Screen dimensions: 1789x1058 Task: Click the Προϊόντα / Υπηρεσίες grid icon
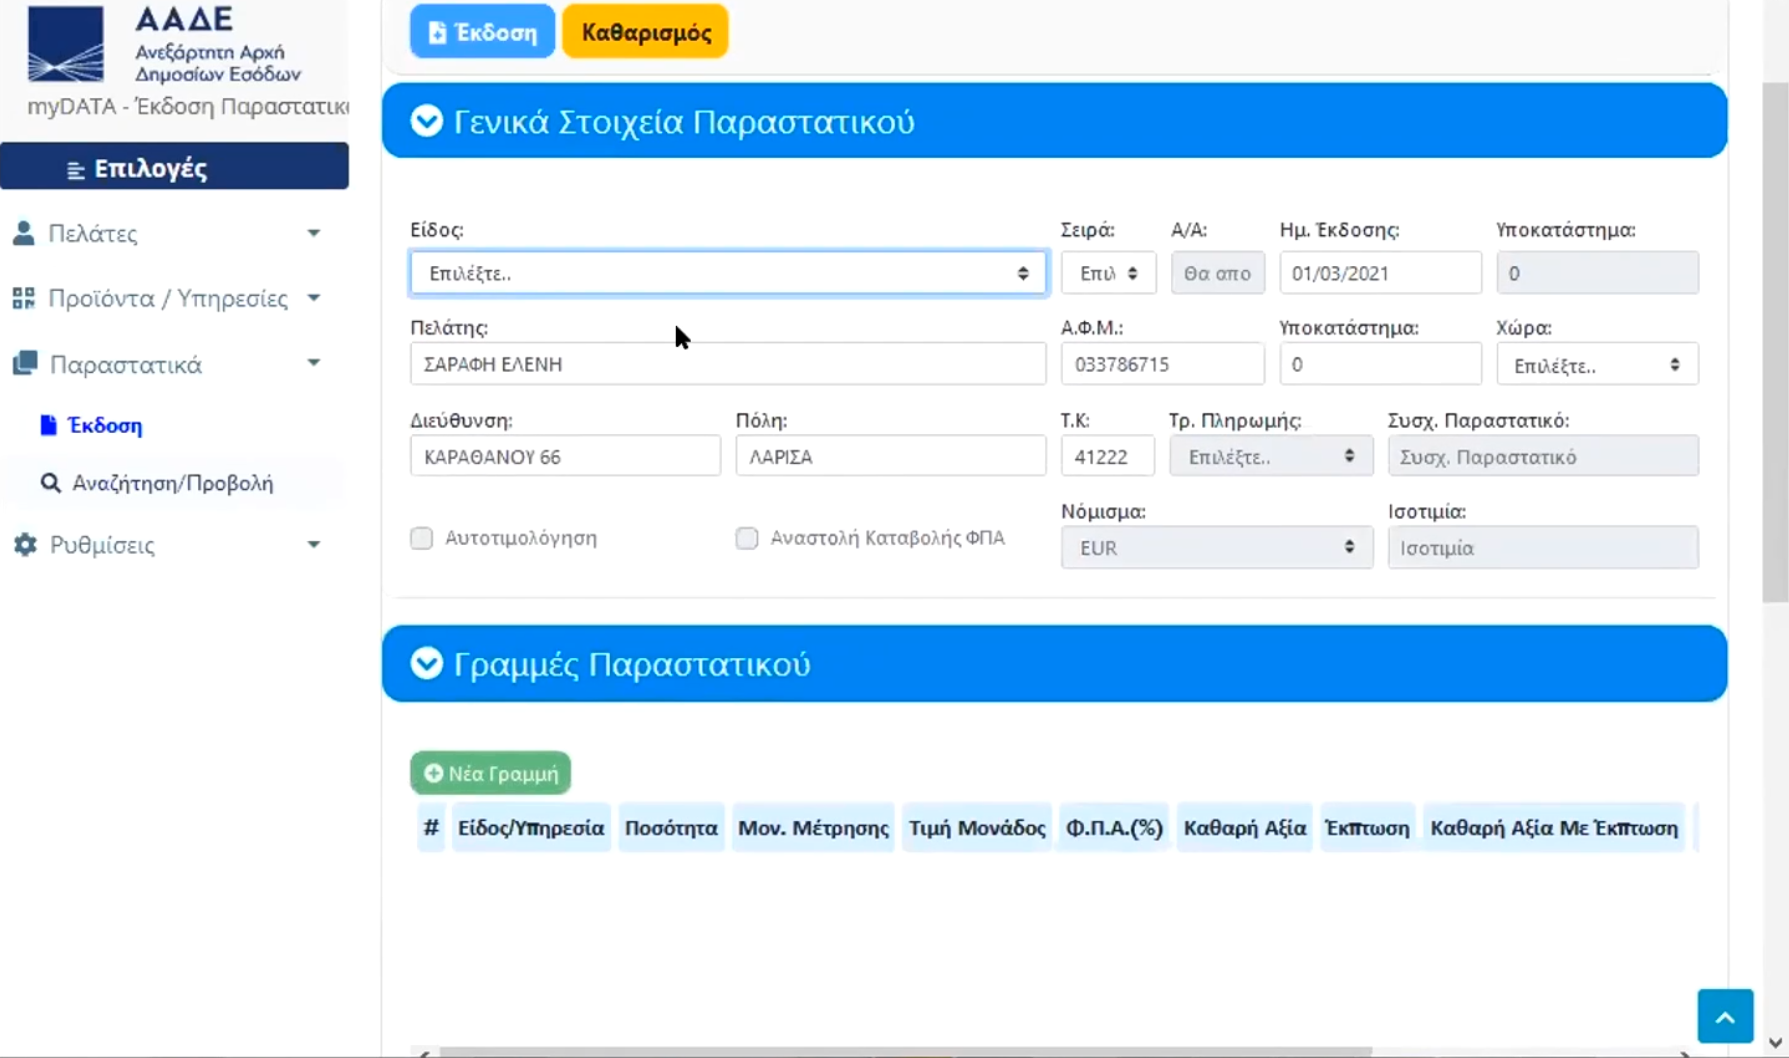click(23, 298)
